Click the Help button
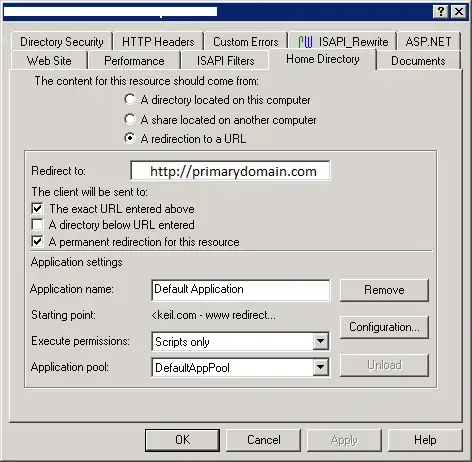 click(425, 440)
